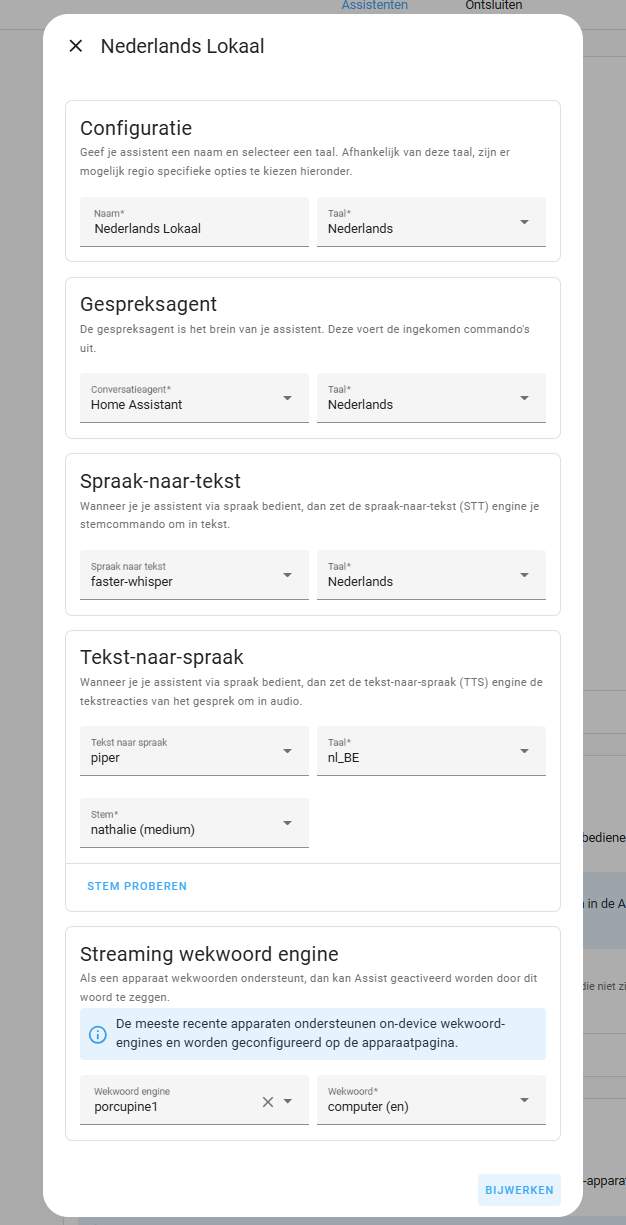626x1225 pixels.
Task: Edit the Naam text field
Action: 194,221
